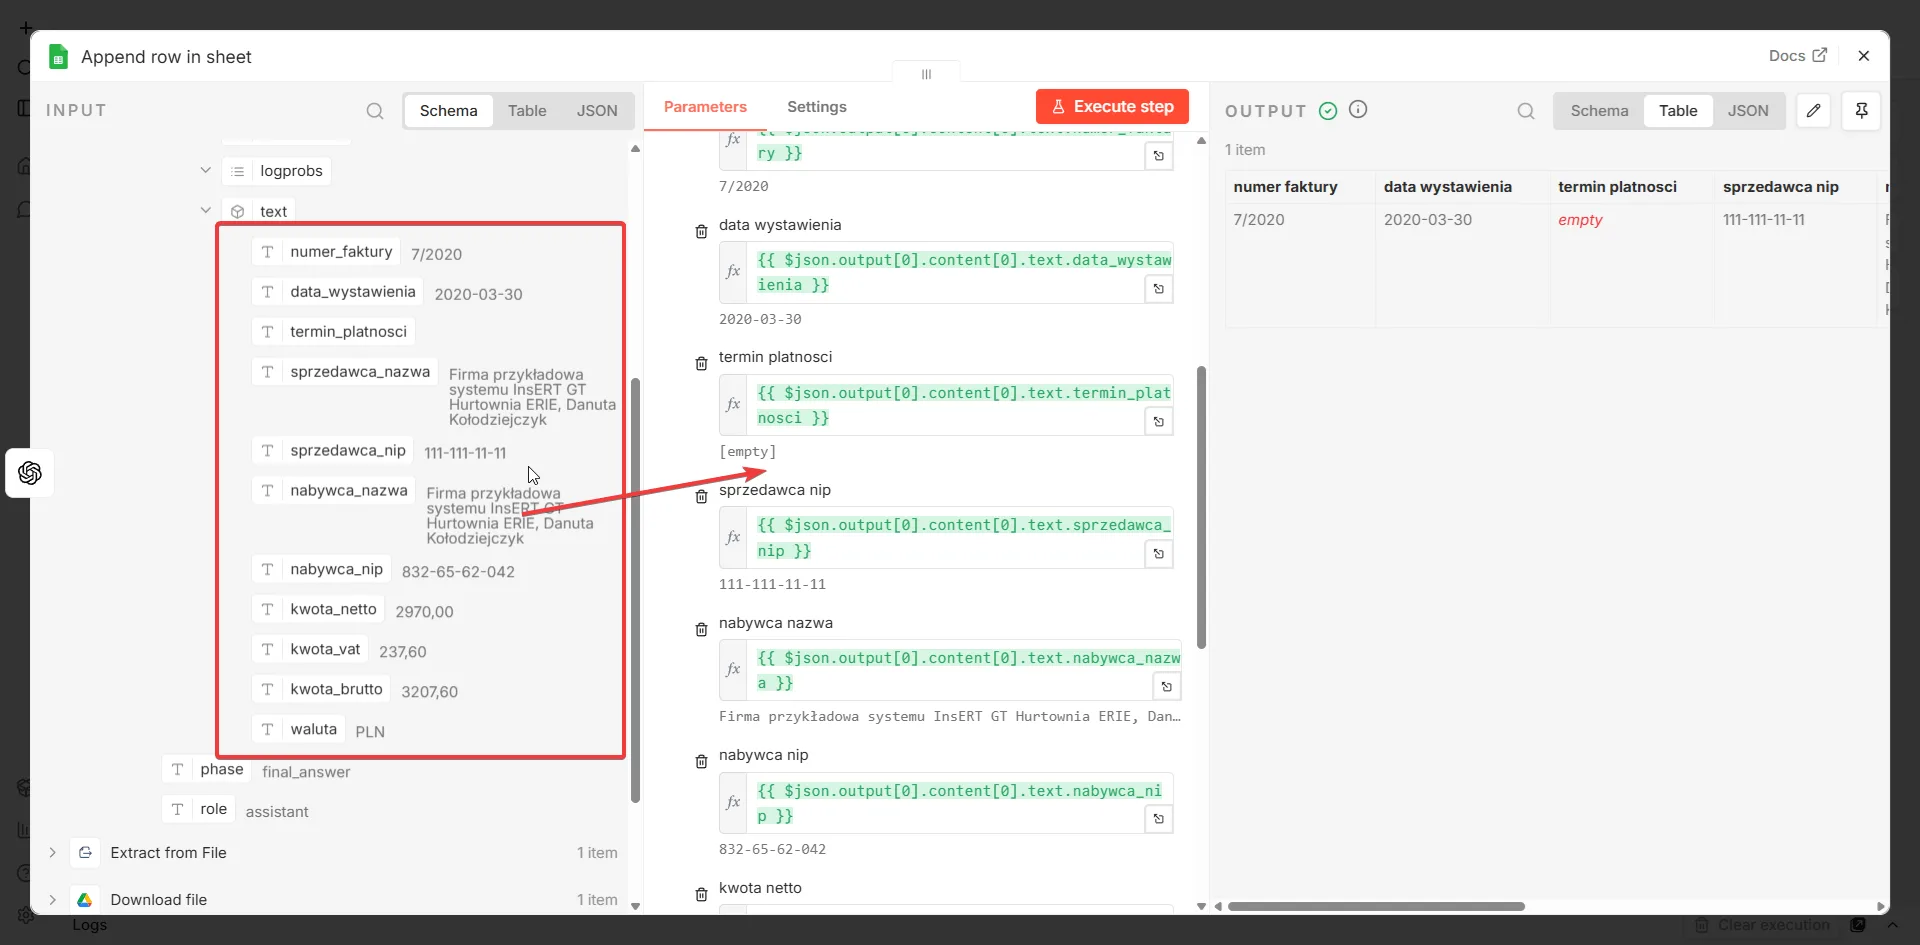Screen dimensions: 1920x945
Task: Expand sprzedawca nip expression editor
Action: (1159, 554)
